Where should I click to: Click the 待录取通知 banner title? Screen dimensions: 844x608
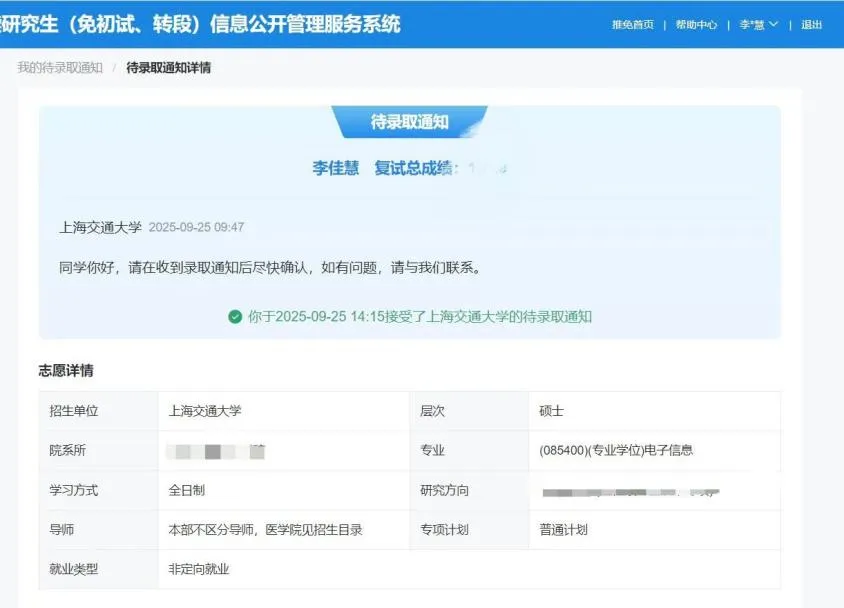(410, 122)
